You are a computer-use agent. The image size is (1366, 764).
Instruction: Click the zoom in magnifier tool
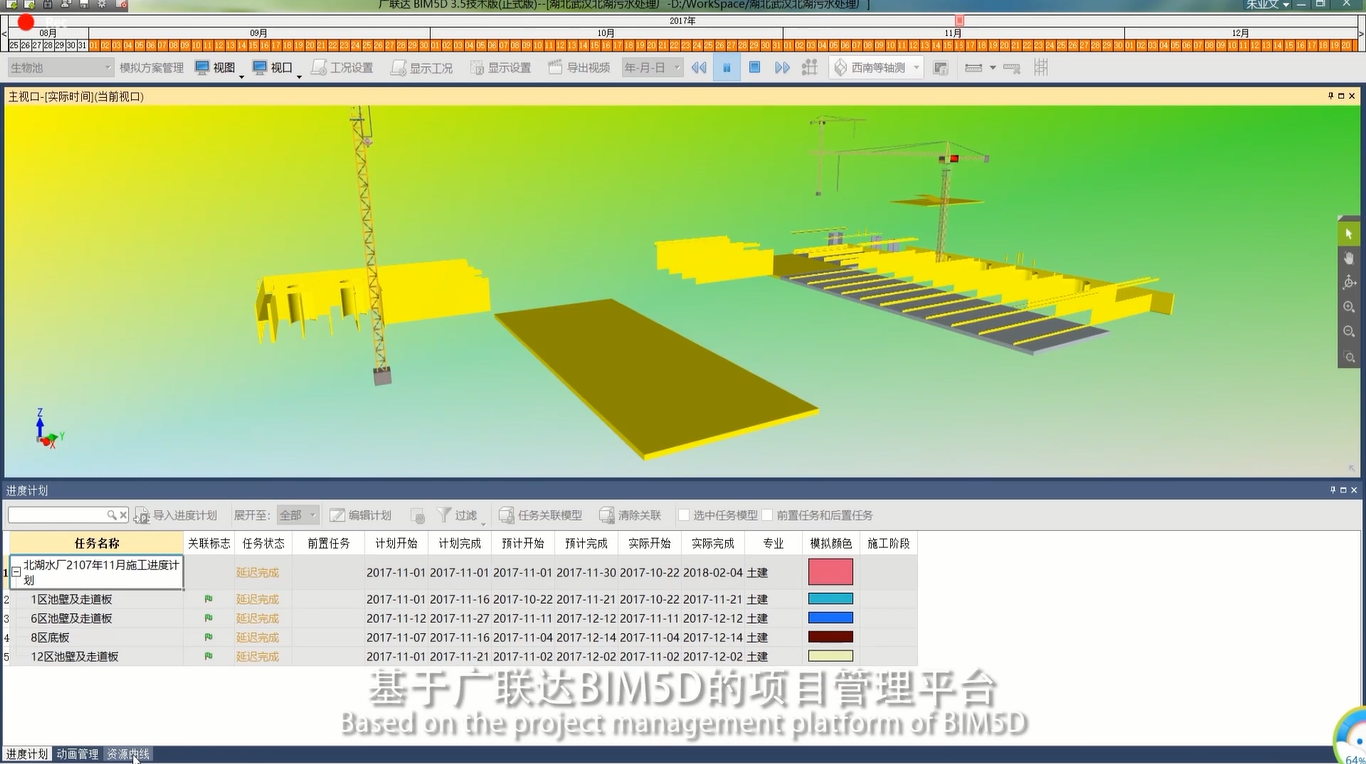[x=1349, y=307]
